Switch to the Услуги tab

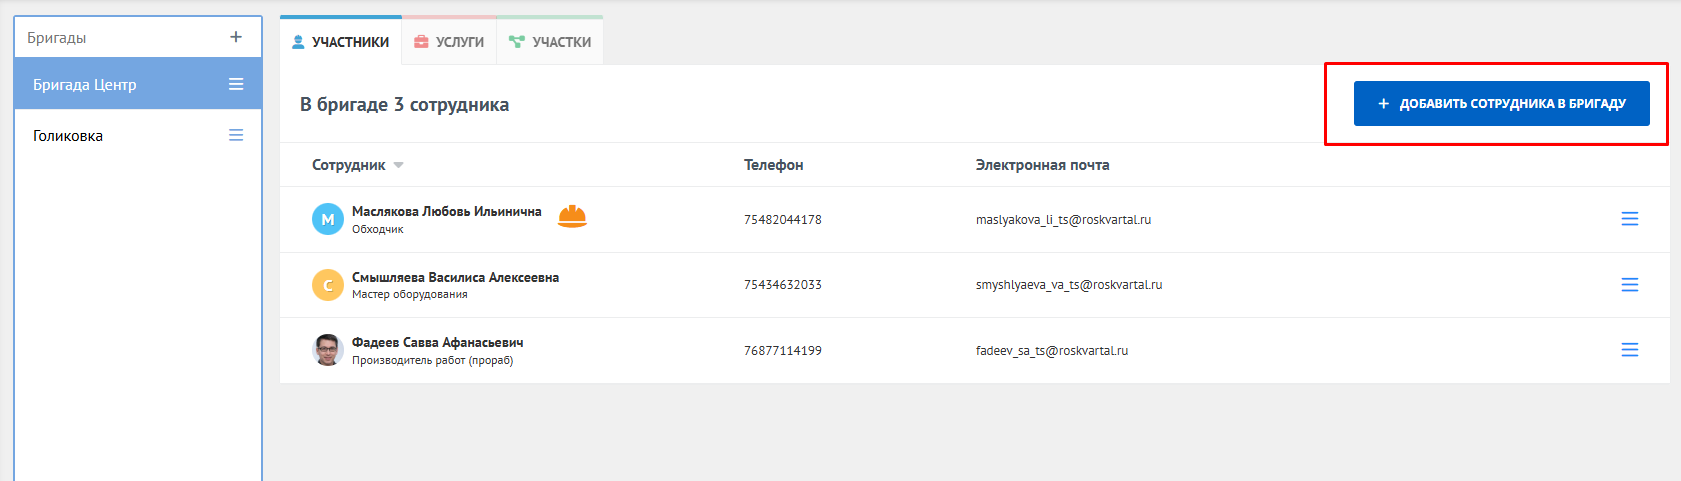(449, 42)
